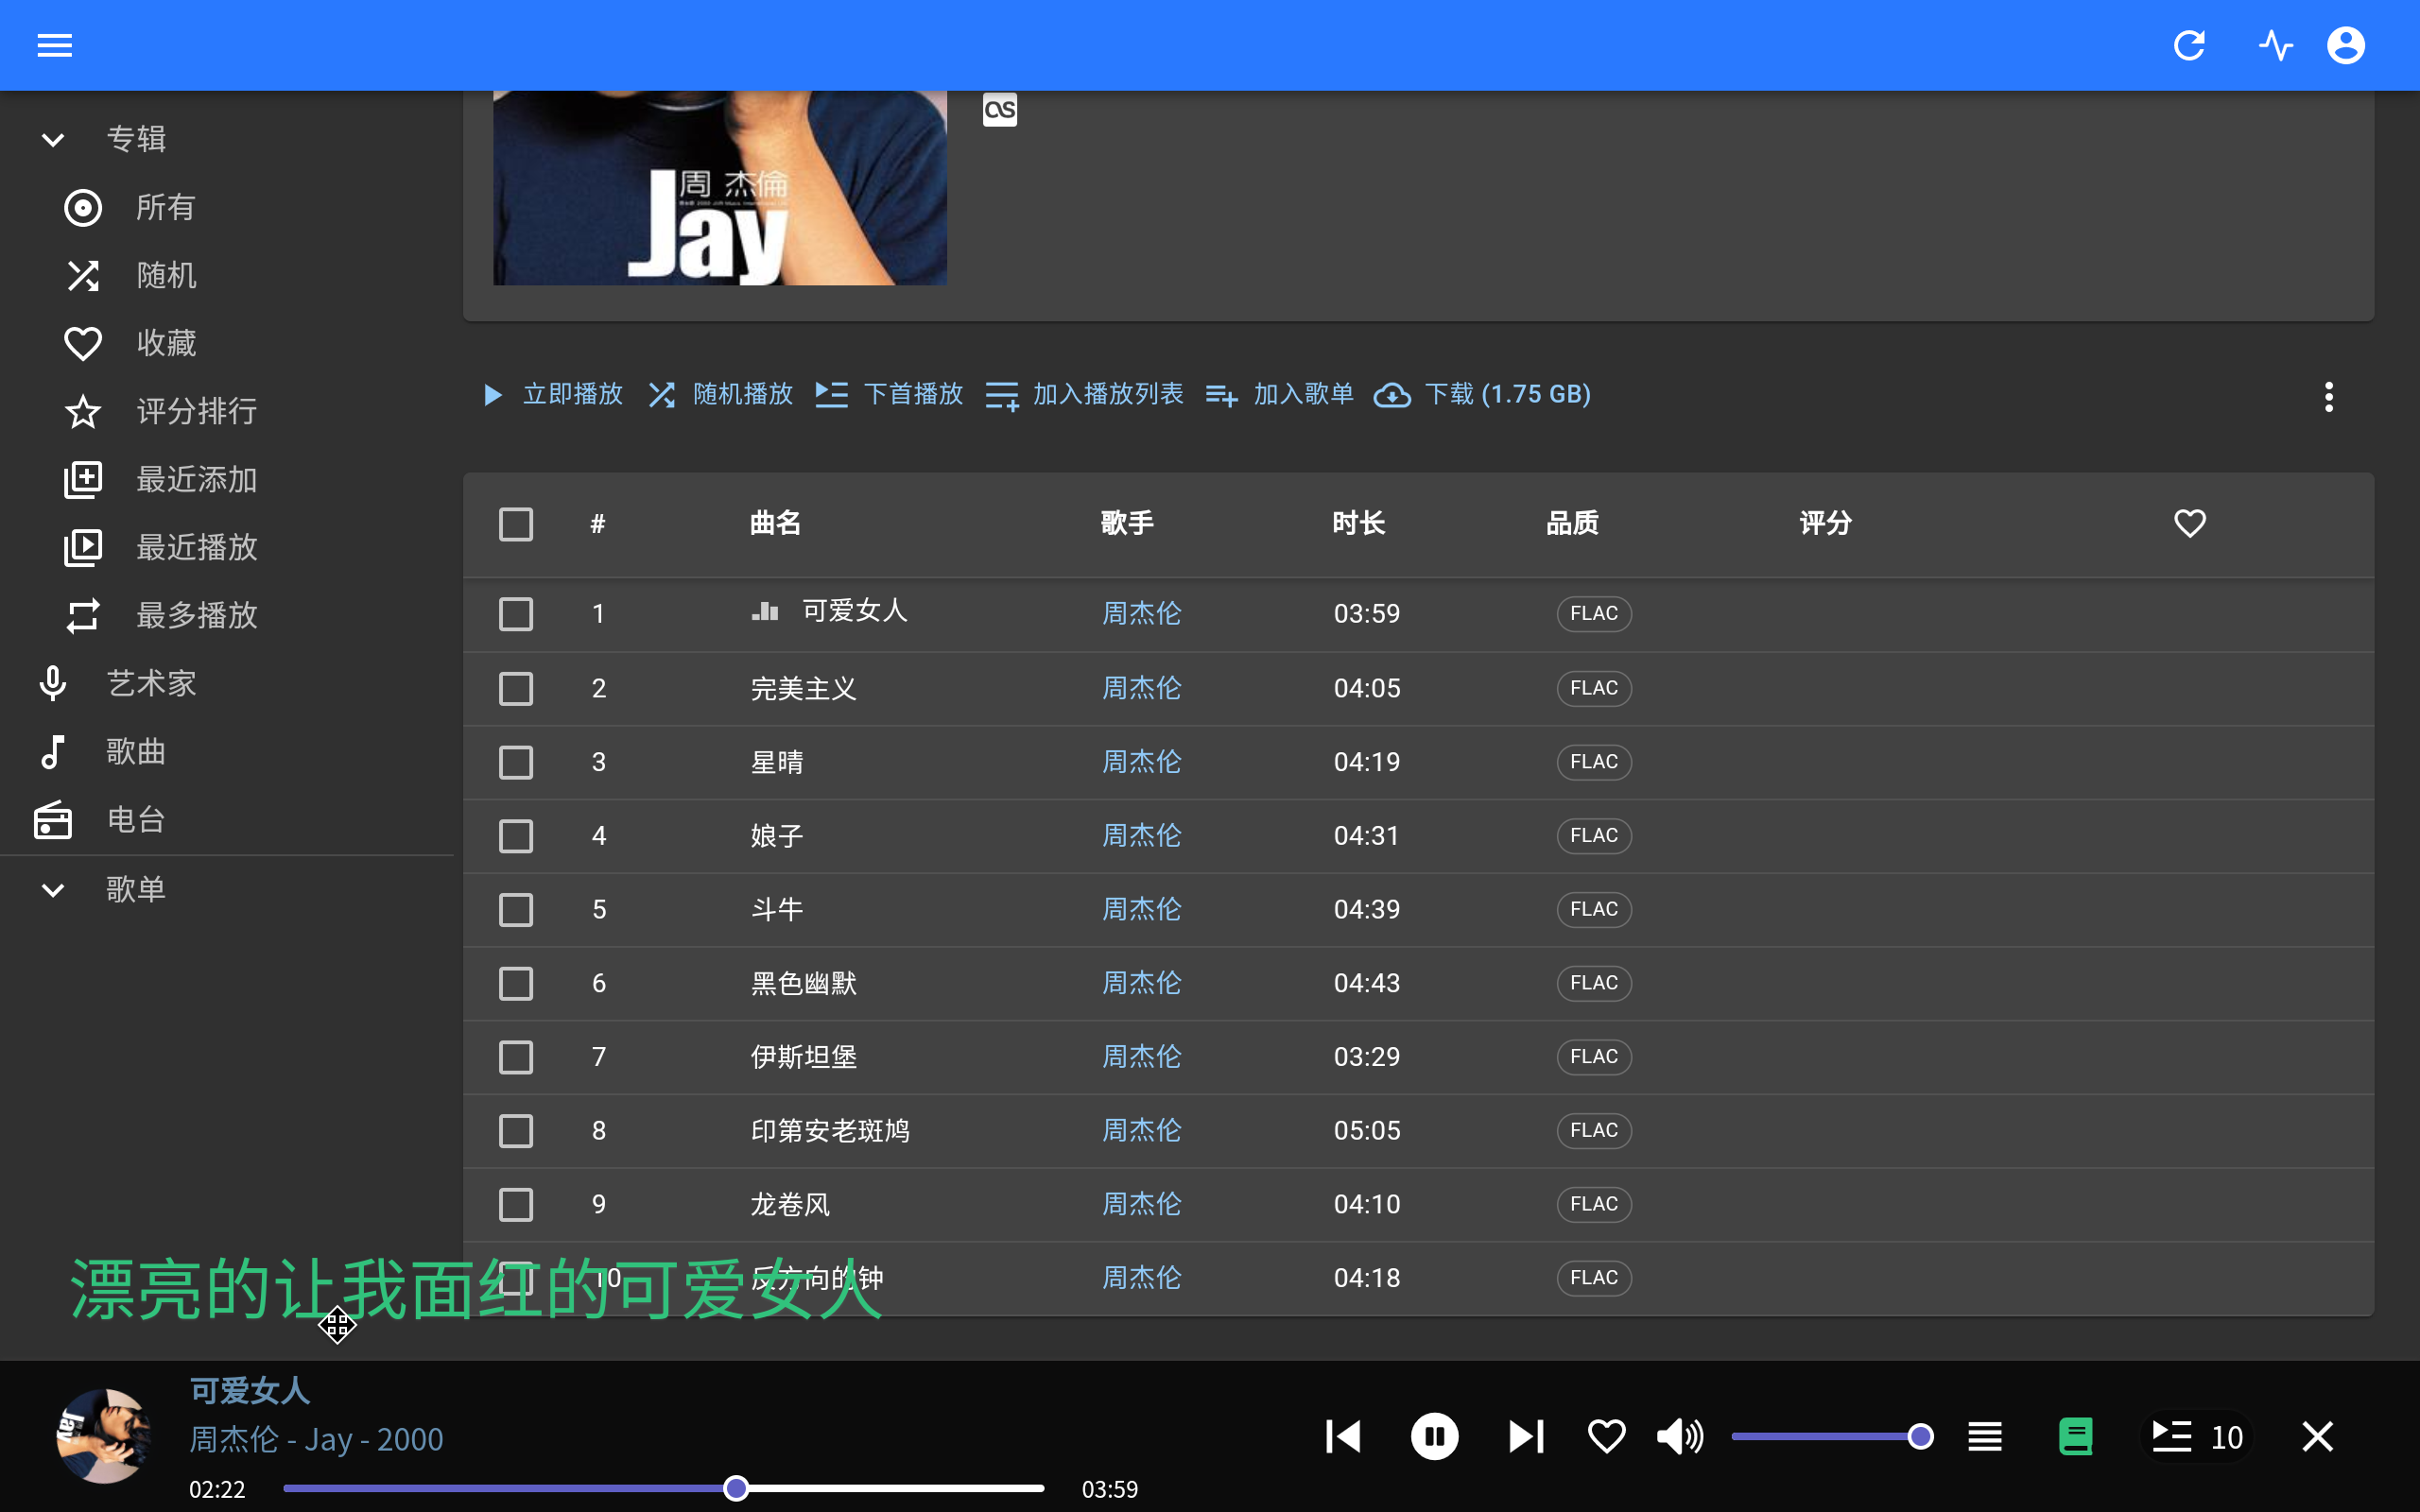This screenshot has height=1512, width=2420.
Task: Toggle the green lyrics icon
Action: [2076, 1437]
